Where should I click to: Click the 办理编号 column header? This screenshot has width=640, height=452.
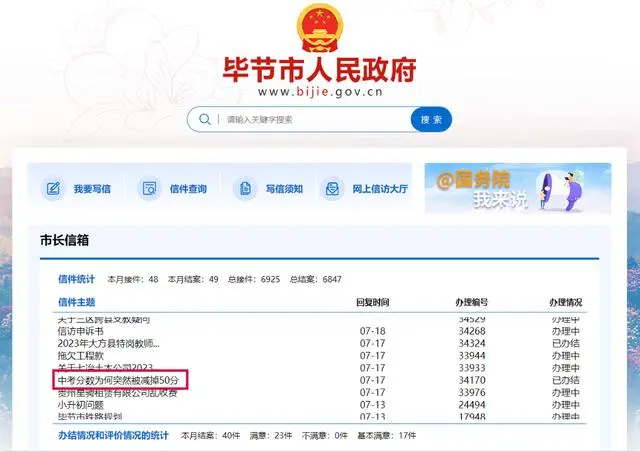[x=472, y=303]
